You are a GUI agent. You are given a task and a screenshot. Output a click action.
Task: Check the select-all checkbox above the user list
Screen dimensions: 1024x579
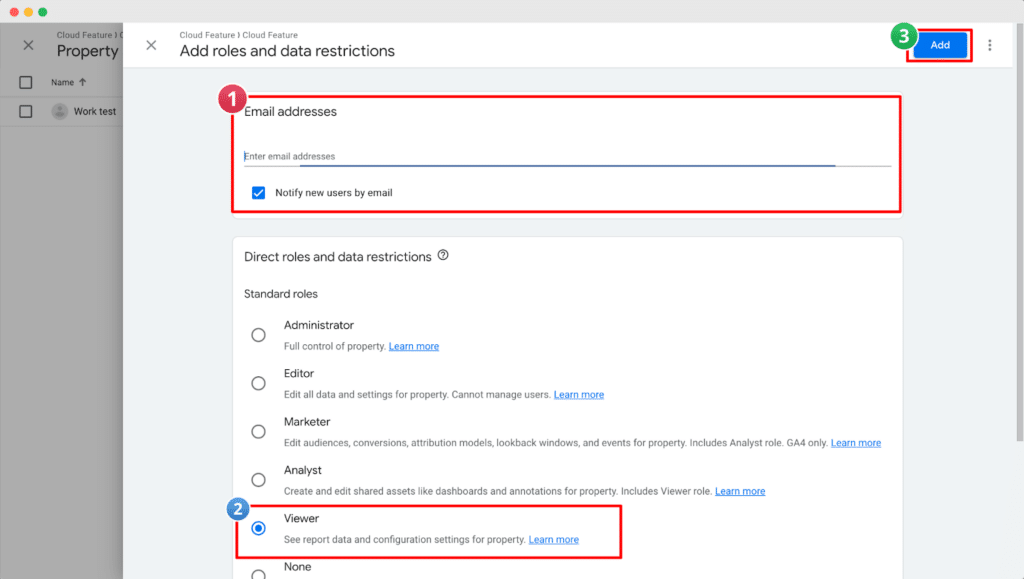coord(25,82)
